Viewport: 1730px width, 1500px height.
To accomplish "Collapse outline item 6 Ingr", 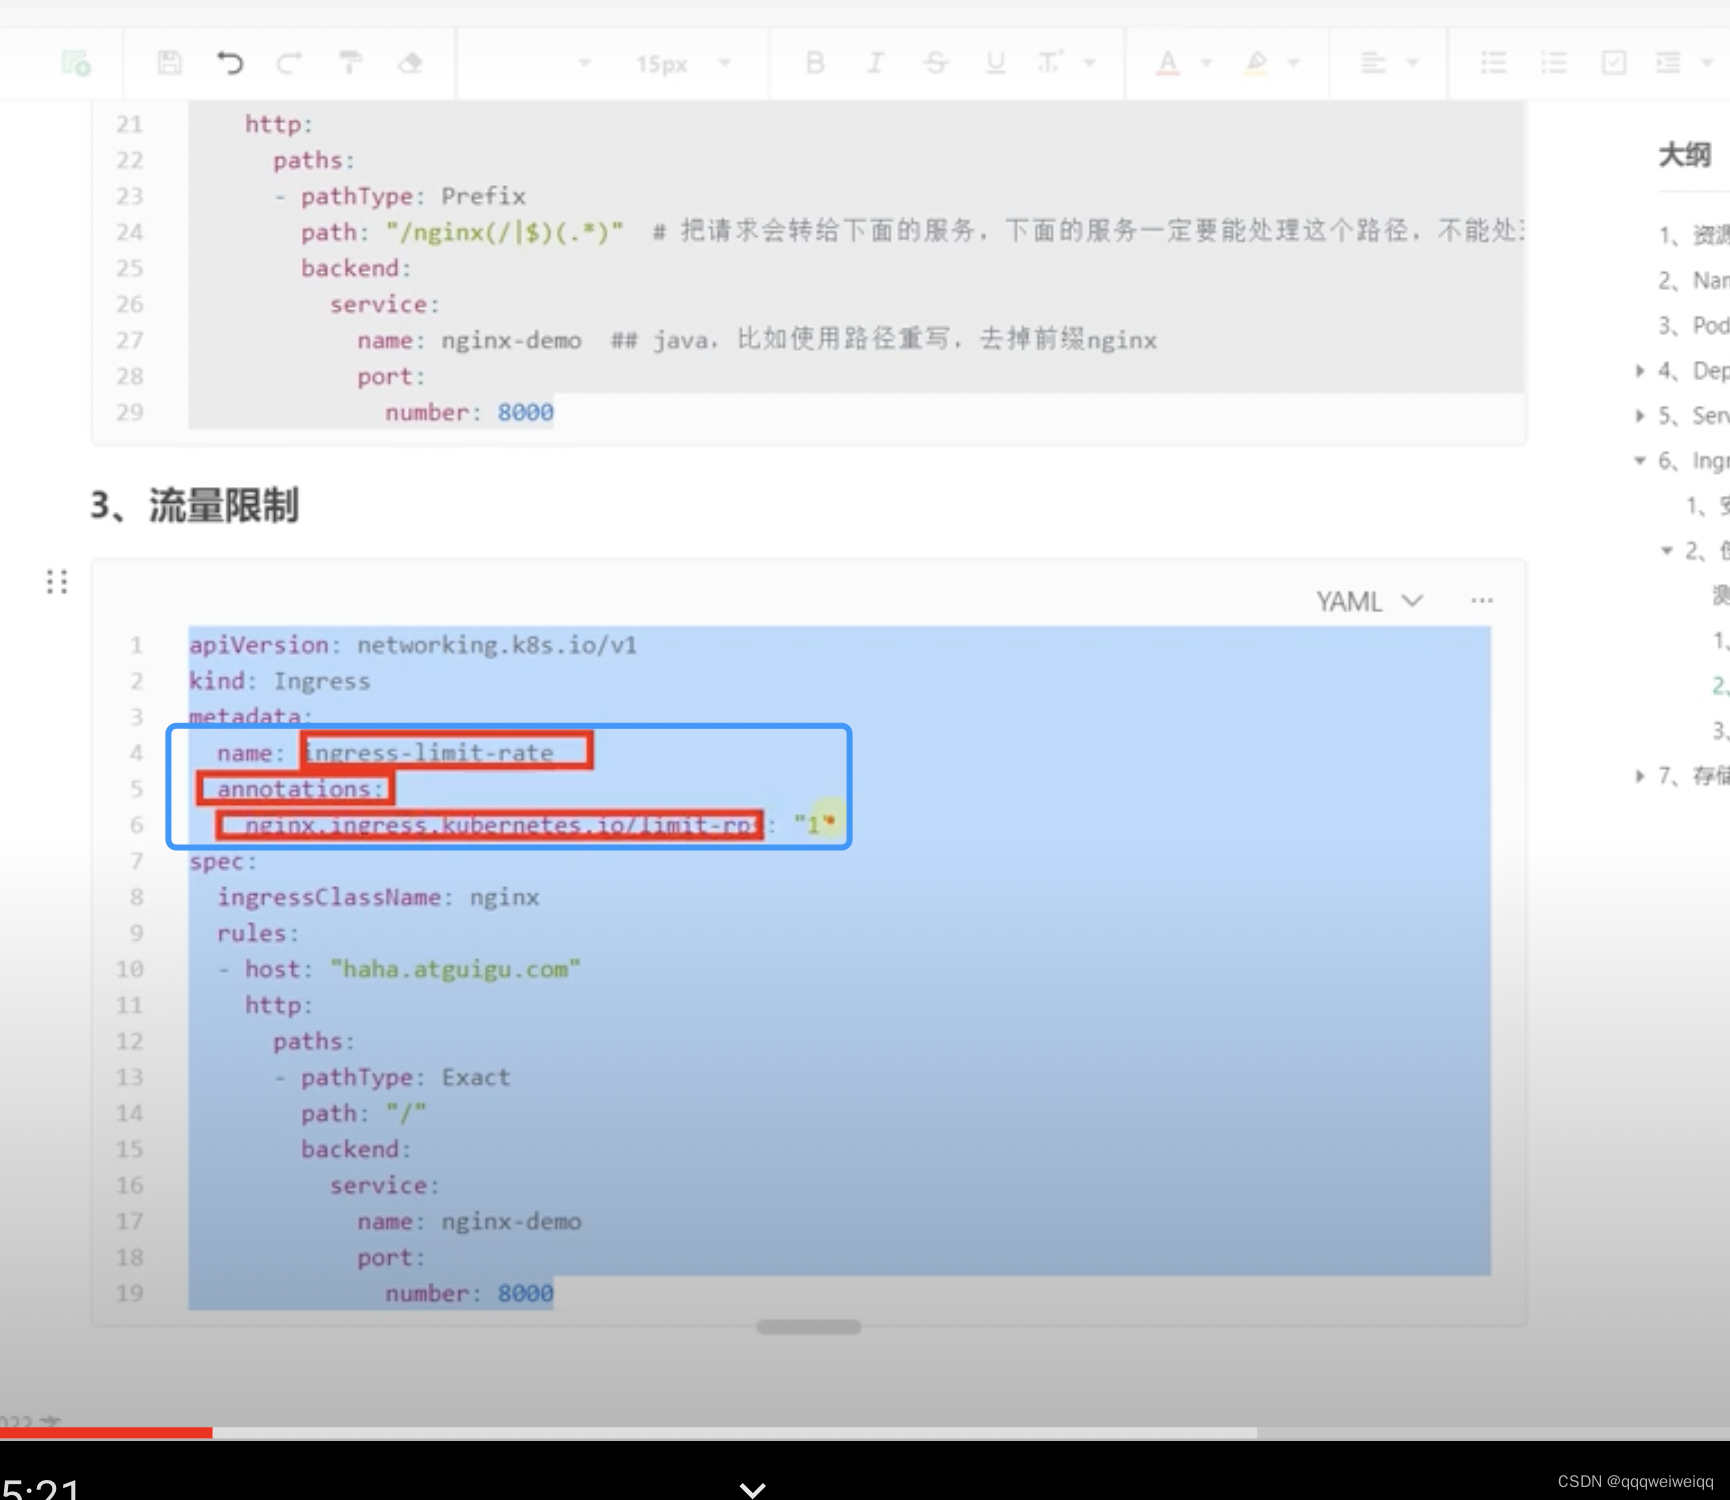I will 1640,461.
